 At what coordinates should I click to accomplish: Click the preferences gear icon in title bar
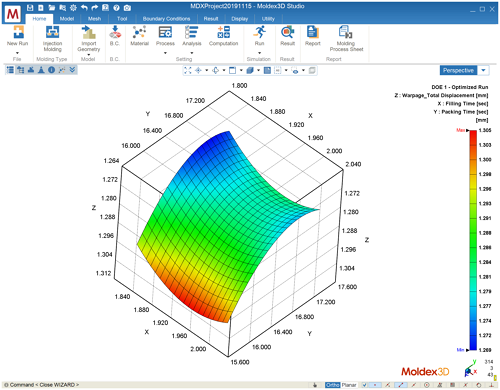(73, 8)
